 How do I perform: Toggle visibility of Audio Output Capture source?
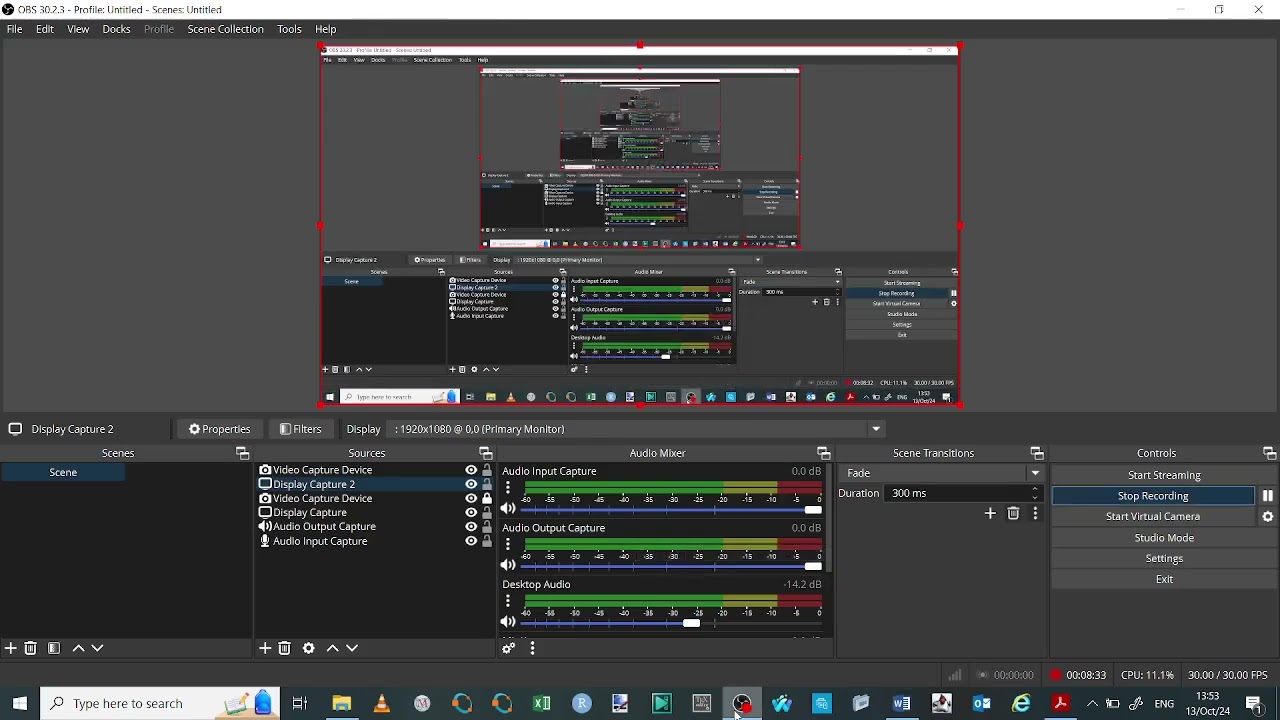point(471,527)
